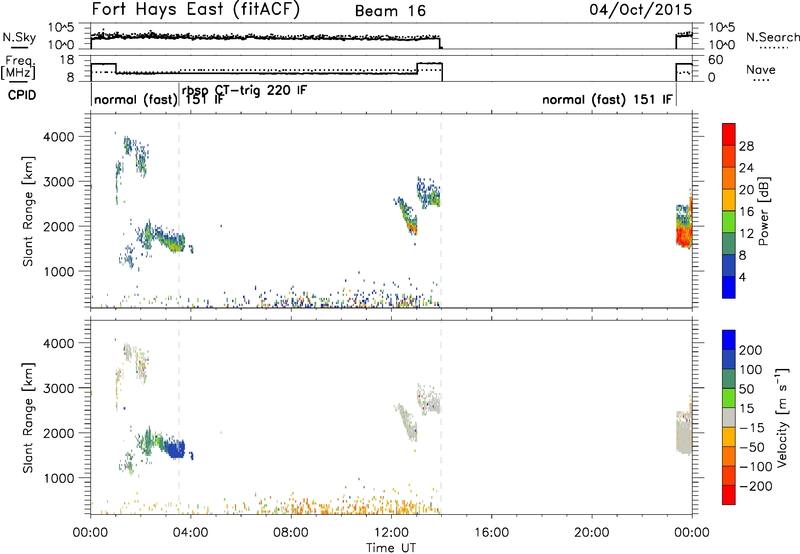
Task: Click the '18' tick on the frequency axis
Action: tap(67, 60)
